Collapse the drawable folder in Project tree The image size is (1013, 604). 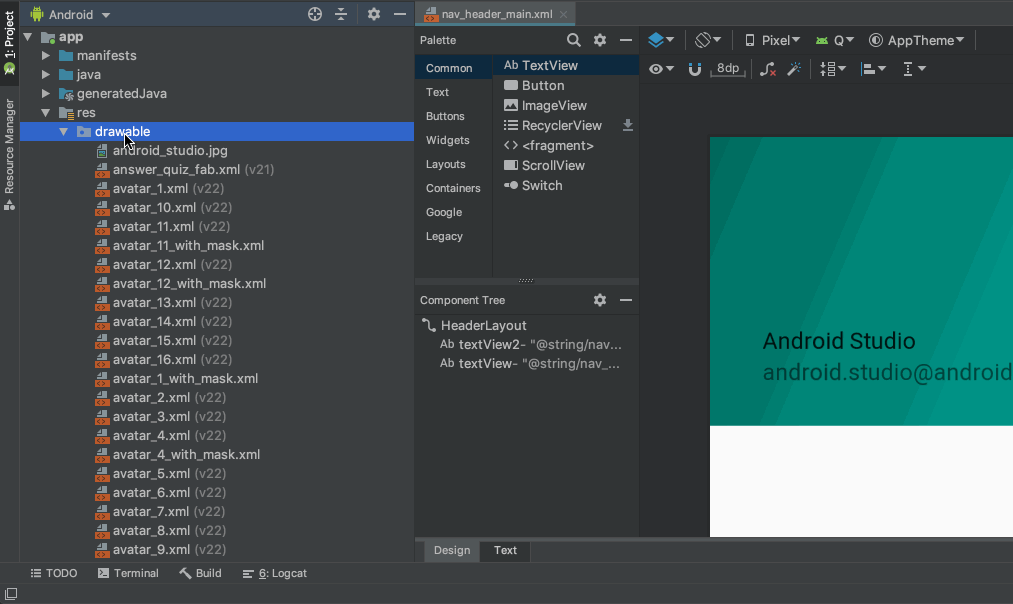63,131
